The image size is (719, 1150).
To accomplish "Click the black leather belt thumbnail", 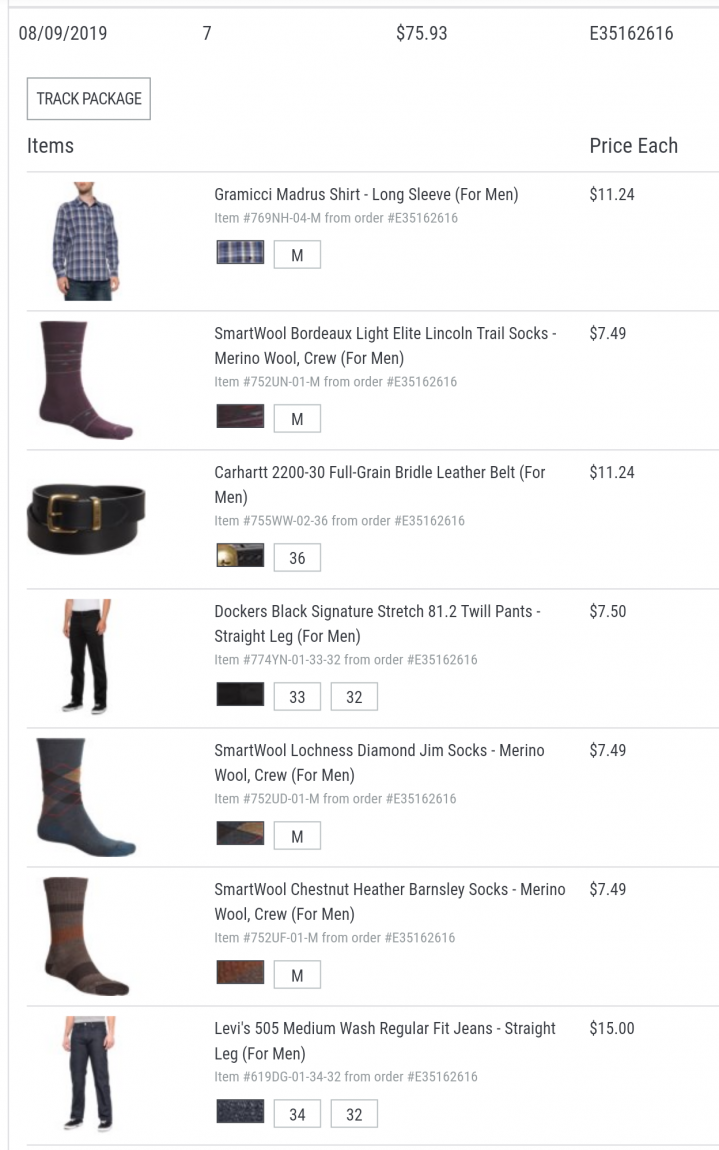I will pos(86,518).
